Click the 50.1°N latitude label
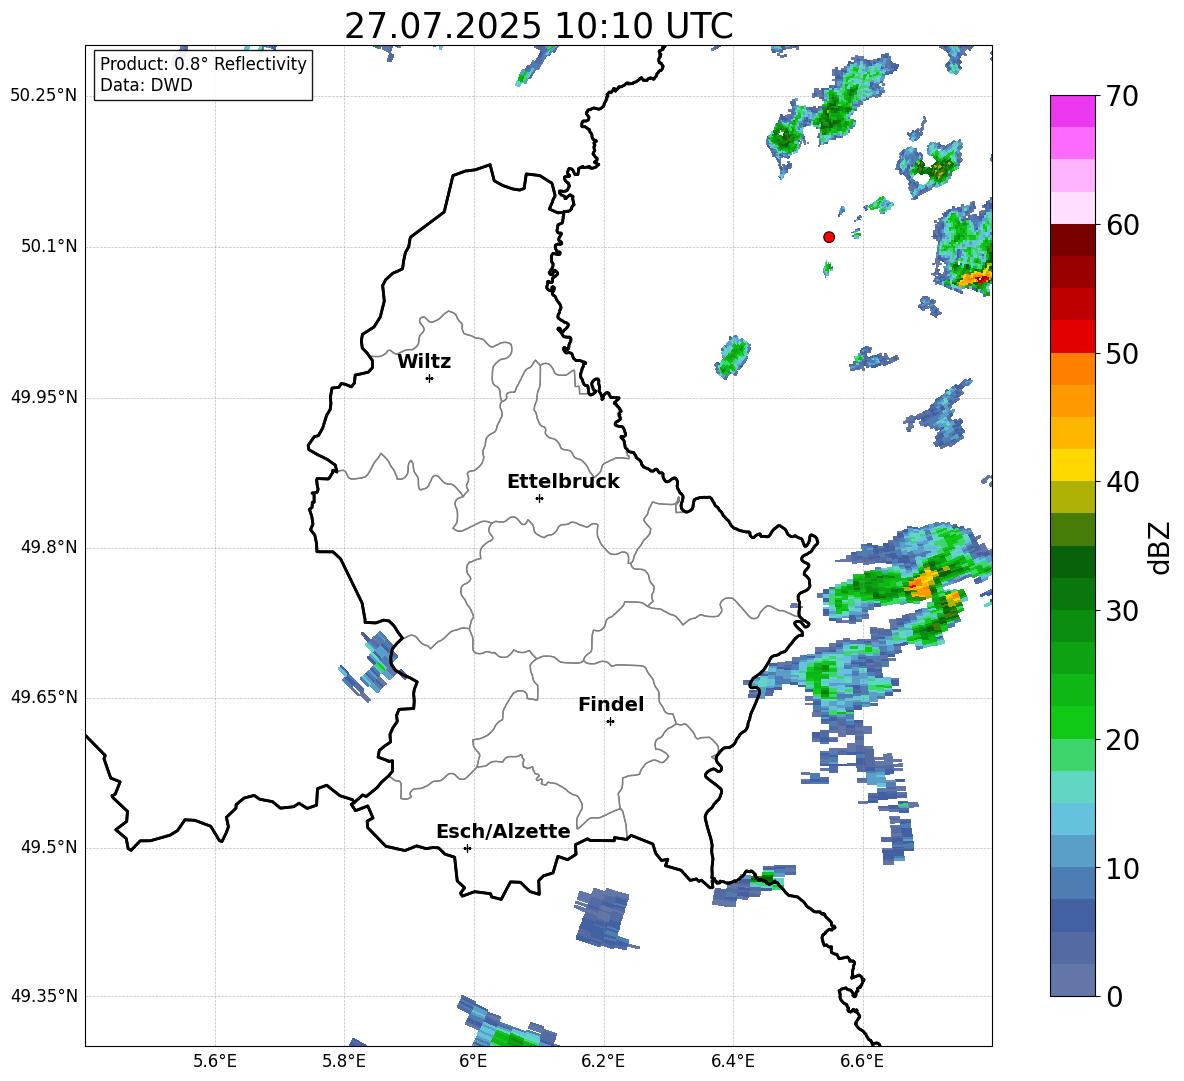Screen dimensions: 1184x1081 click(49, 247)
